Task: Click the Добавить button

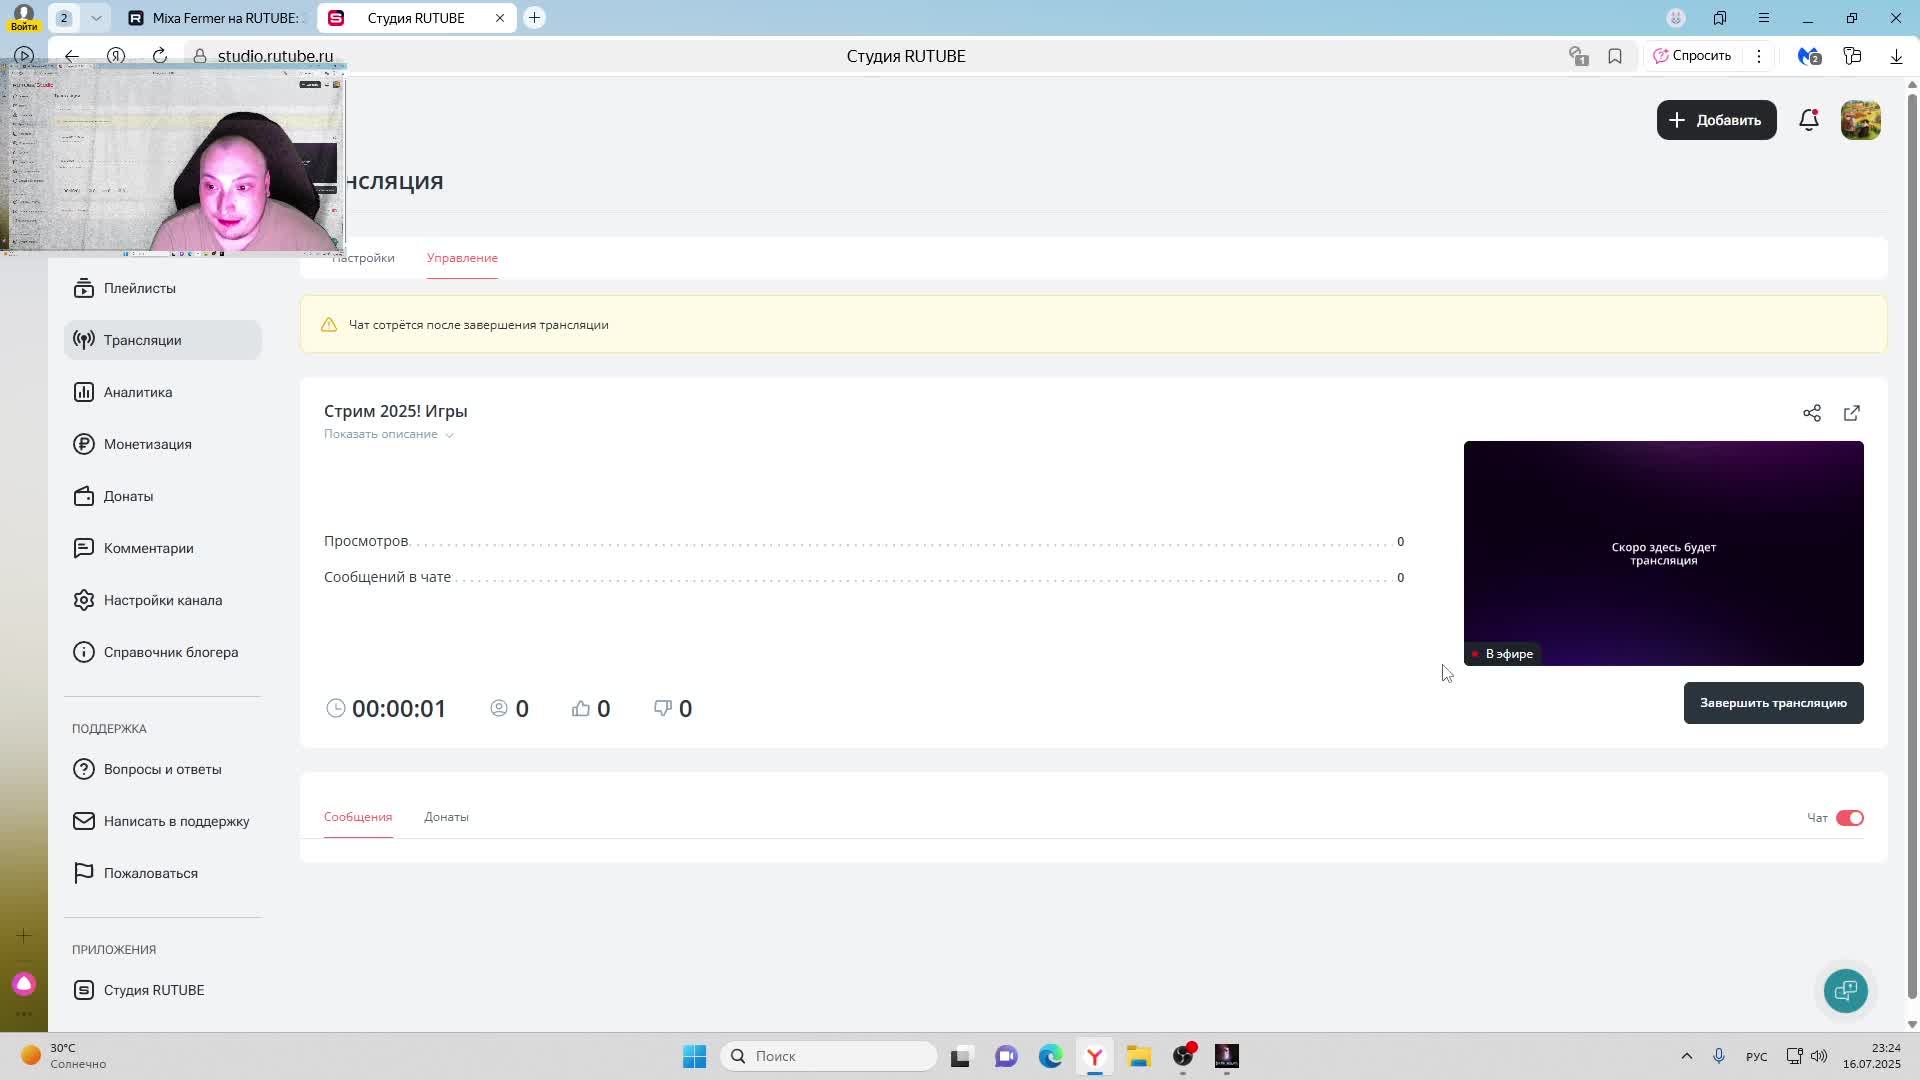Action: (x=1716, y=120)
